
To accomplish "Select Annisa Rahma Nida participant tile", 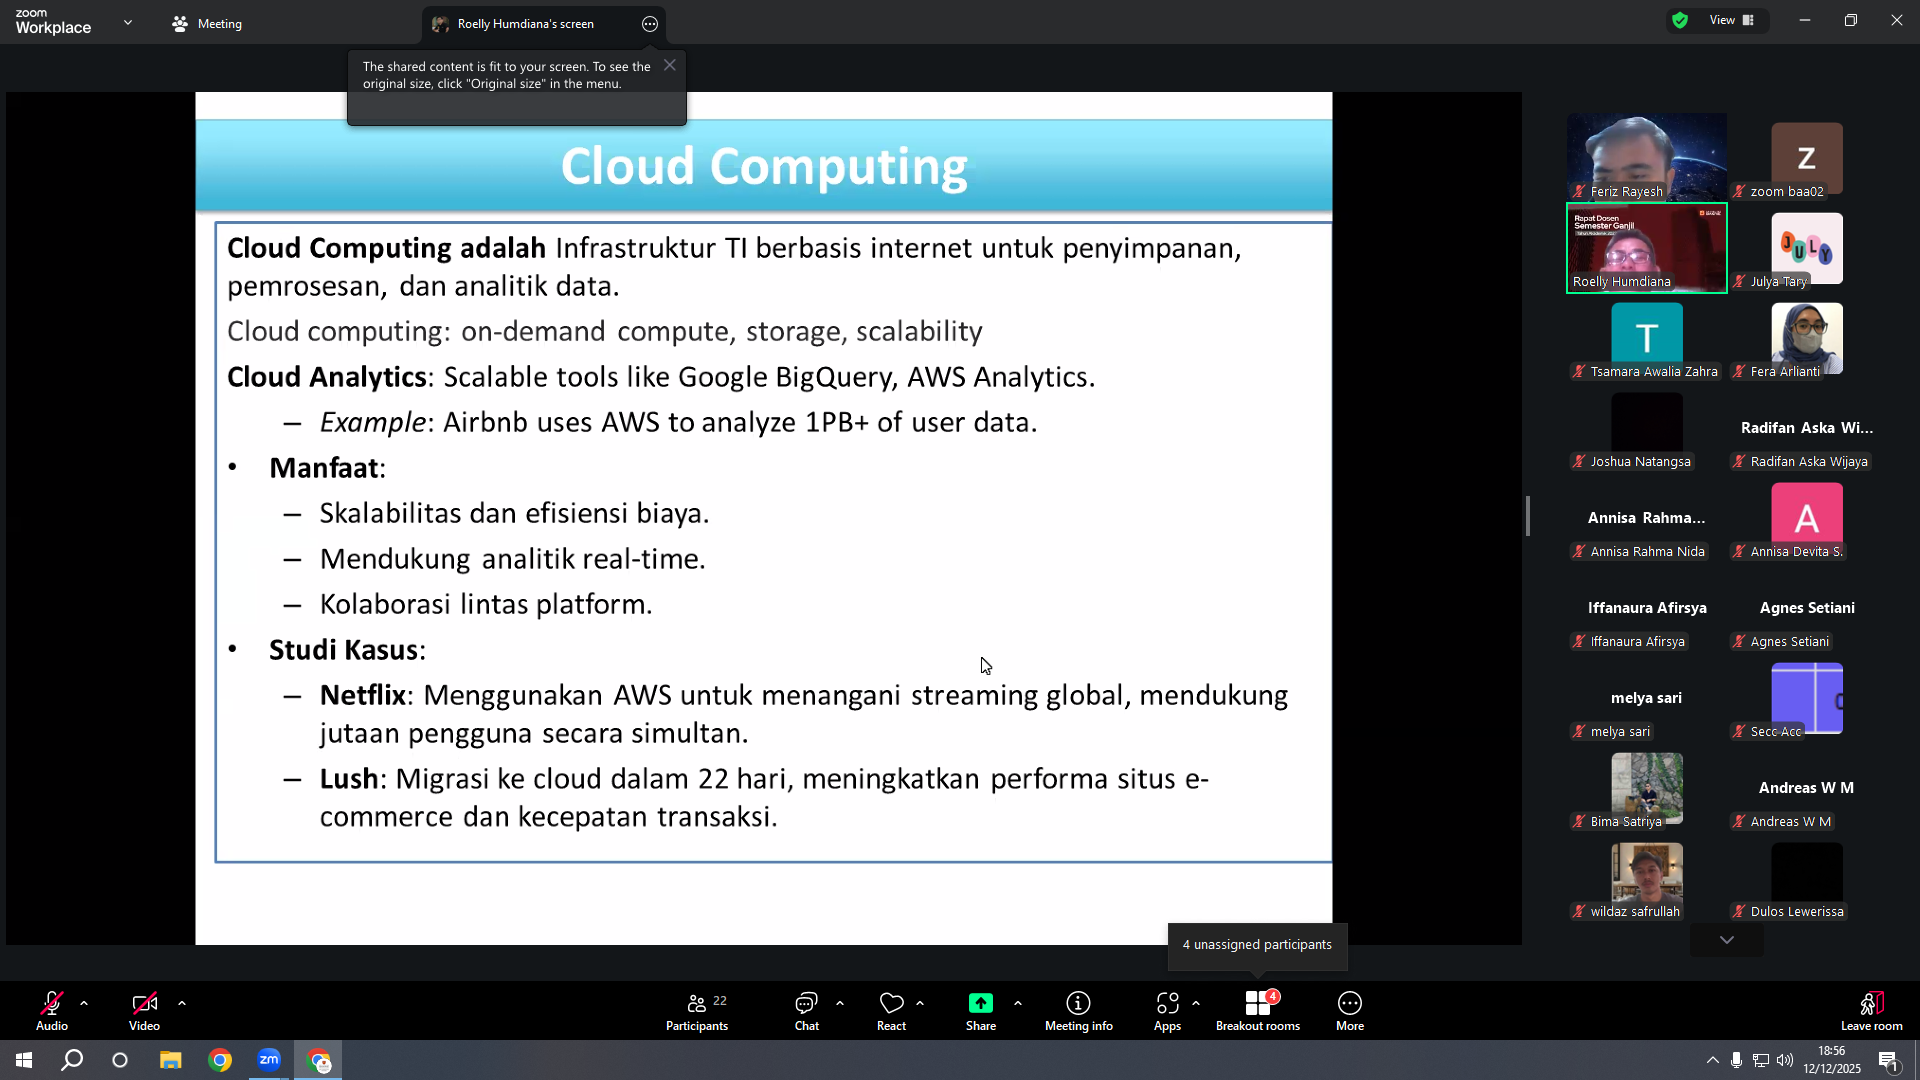I will click(1647, 517).
